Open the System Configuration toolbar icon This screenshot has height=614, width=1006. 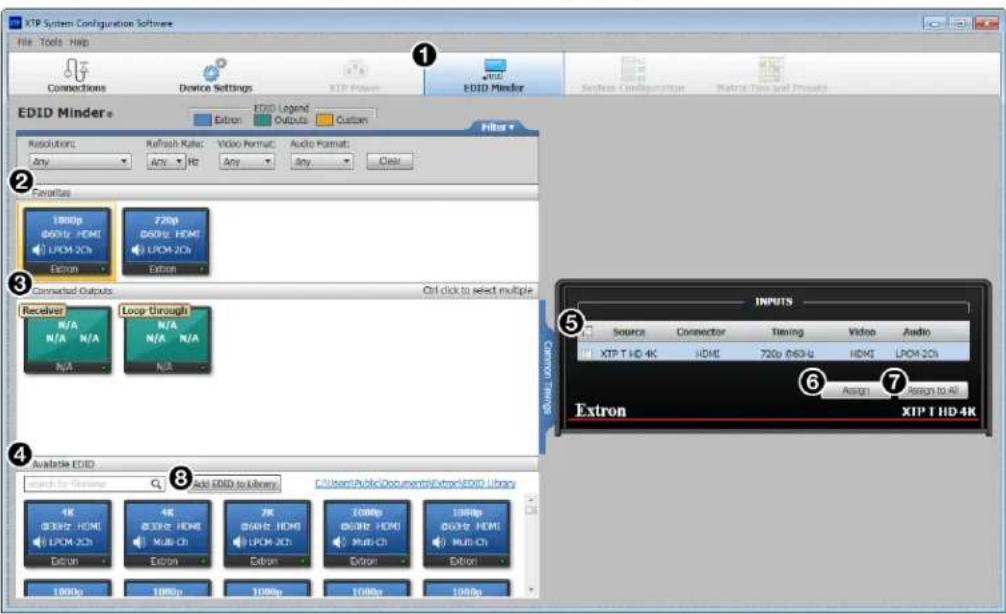click(633, 69)
